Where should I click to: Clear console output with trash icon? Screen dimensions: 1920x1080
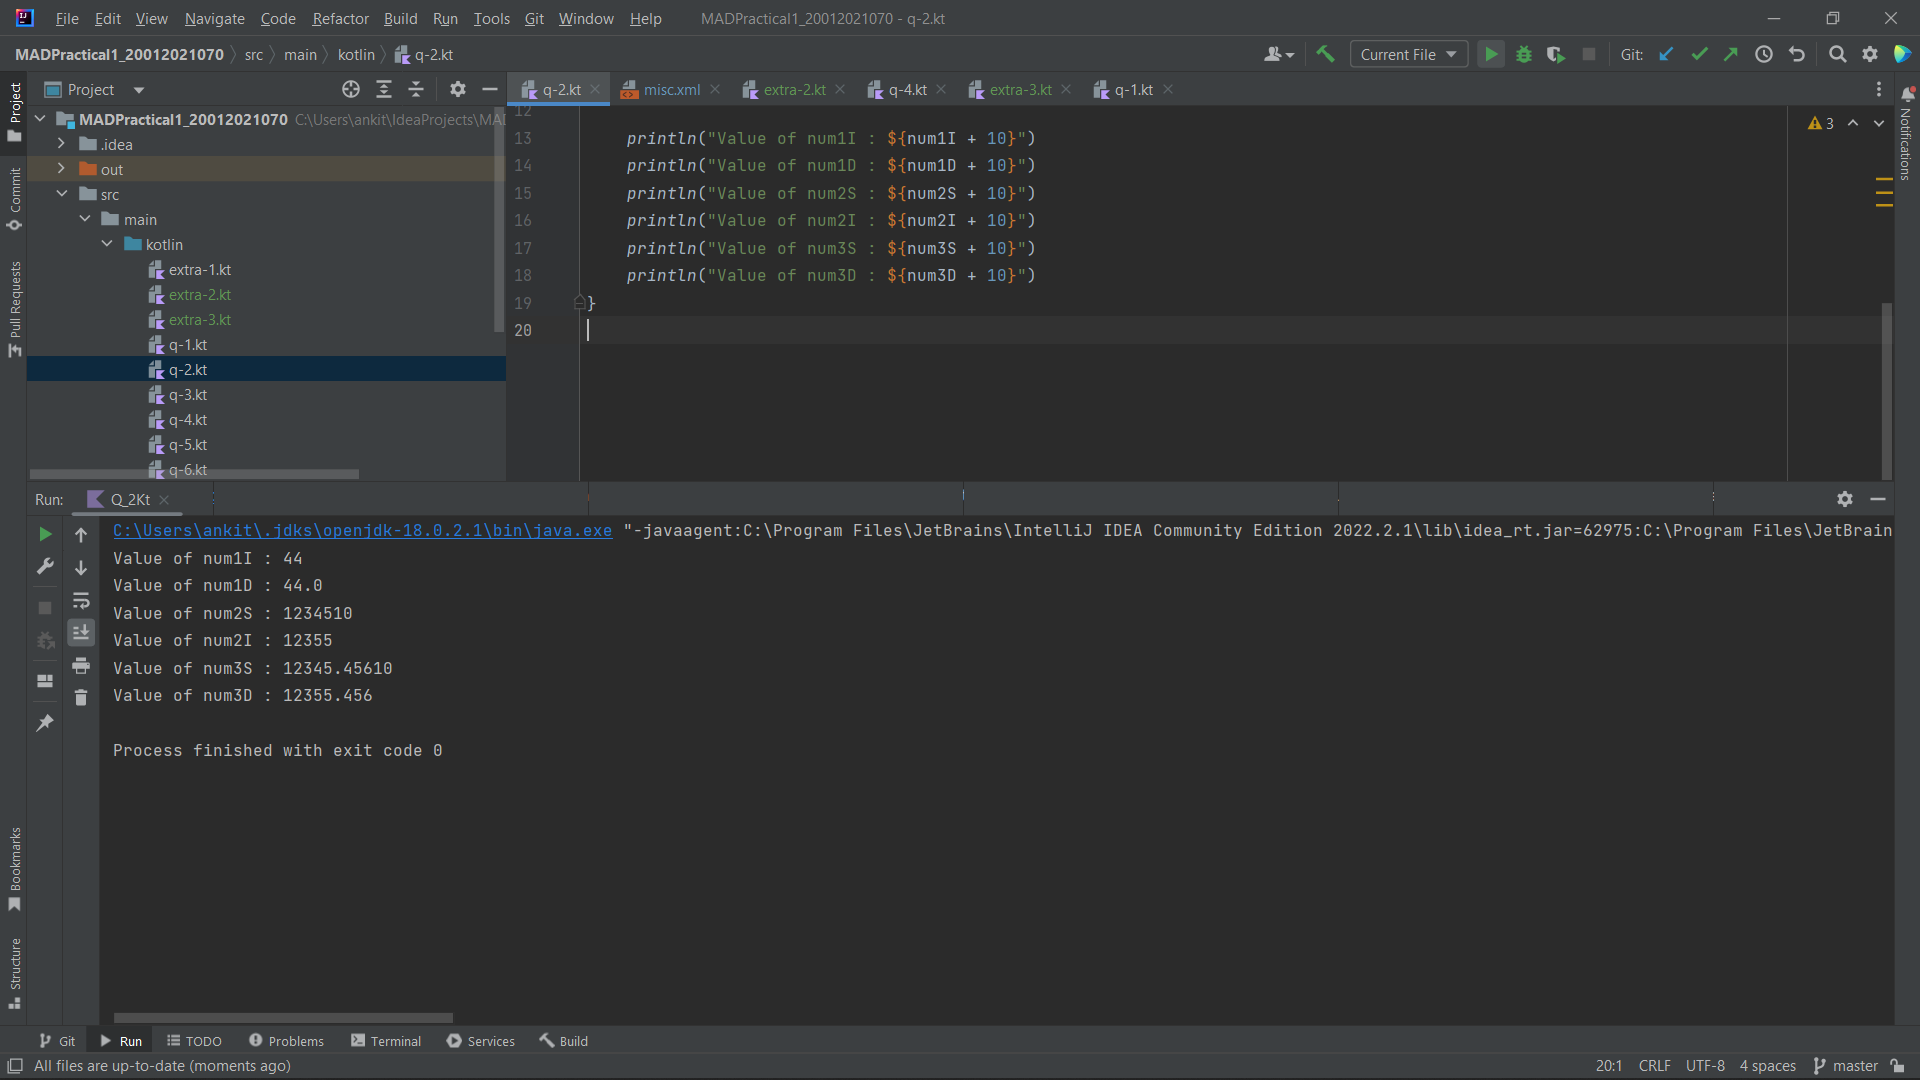(81, 698)
